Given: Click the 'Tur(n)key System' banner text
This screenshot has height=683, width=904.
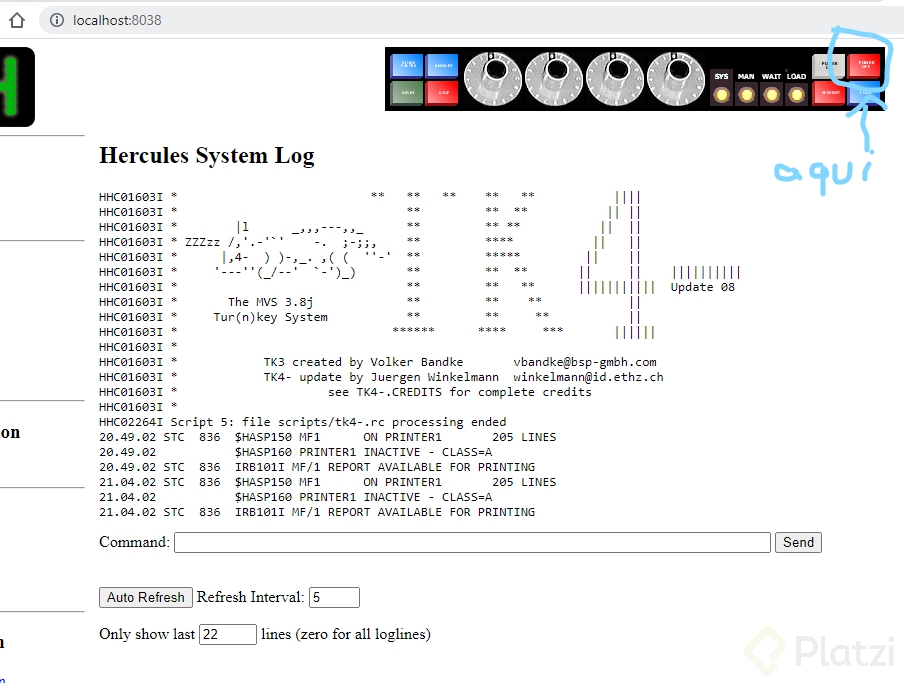Looking at the screenshot, I should [x=270, y=317].
